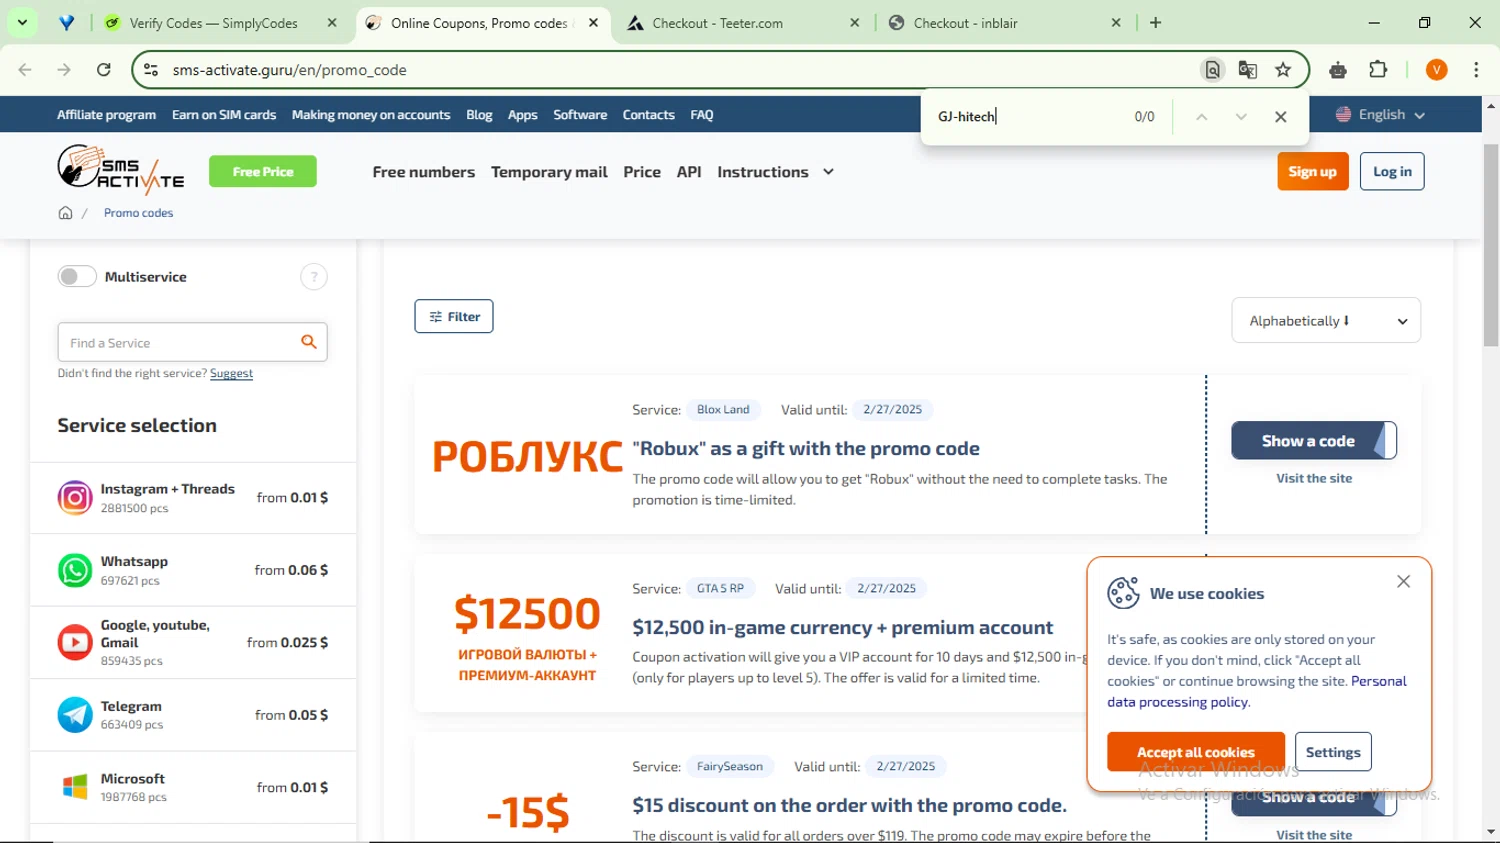
Task: Open the Chrome three-dot menu
Action: coord(1476,70)
